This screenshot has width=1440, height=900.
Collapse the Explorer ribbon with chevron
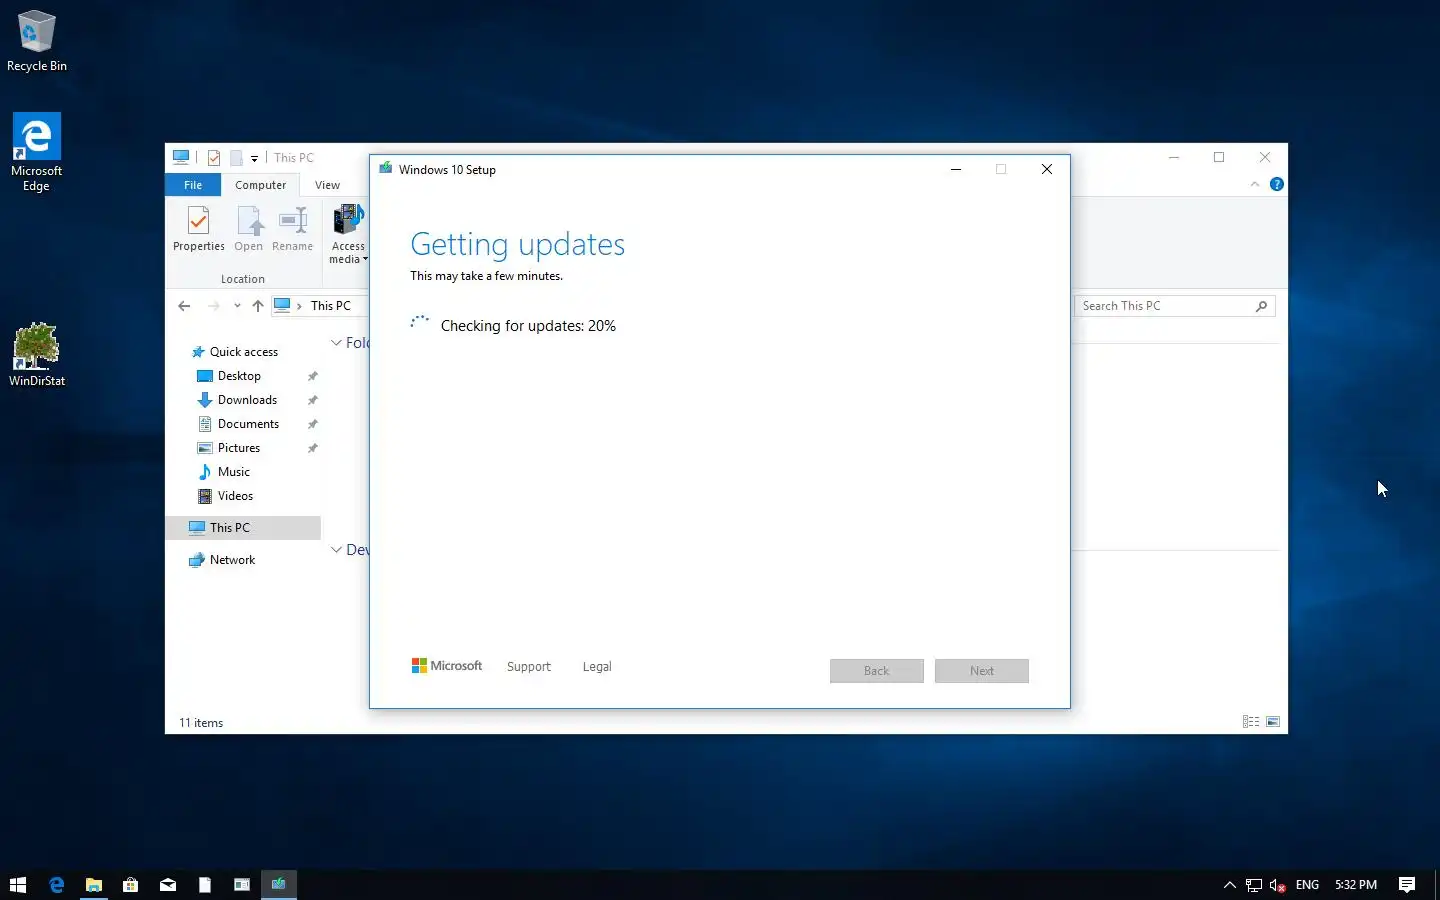(x=1255, y=184)
